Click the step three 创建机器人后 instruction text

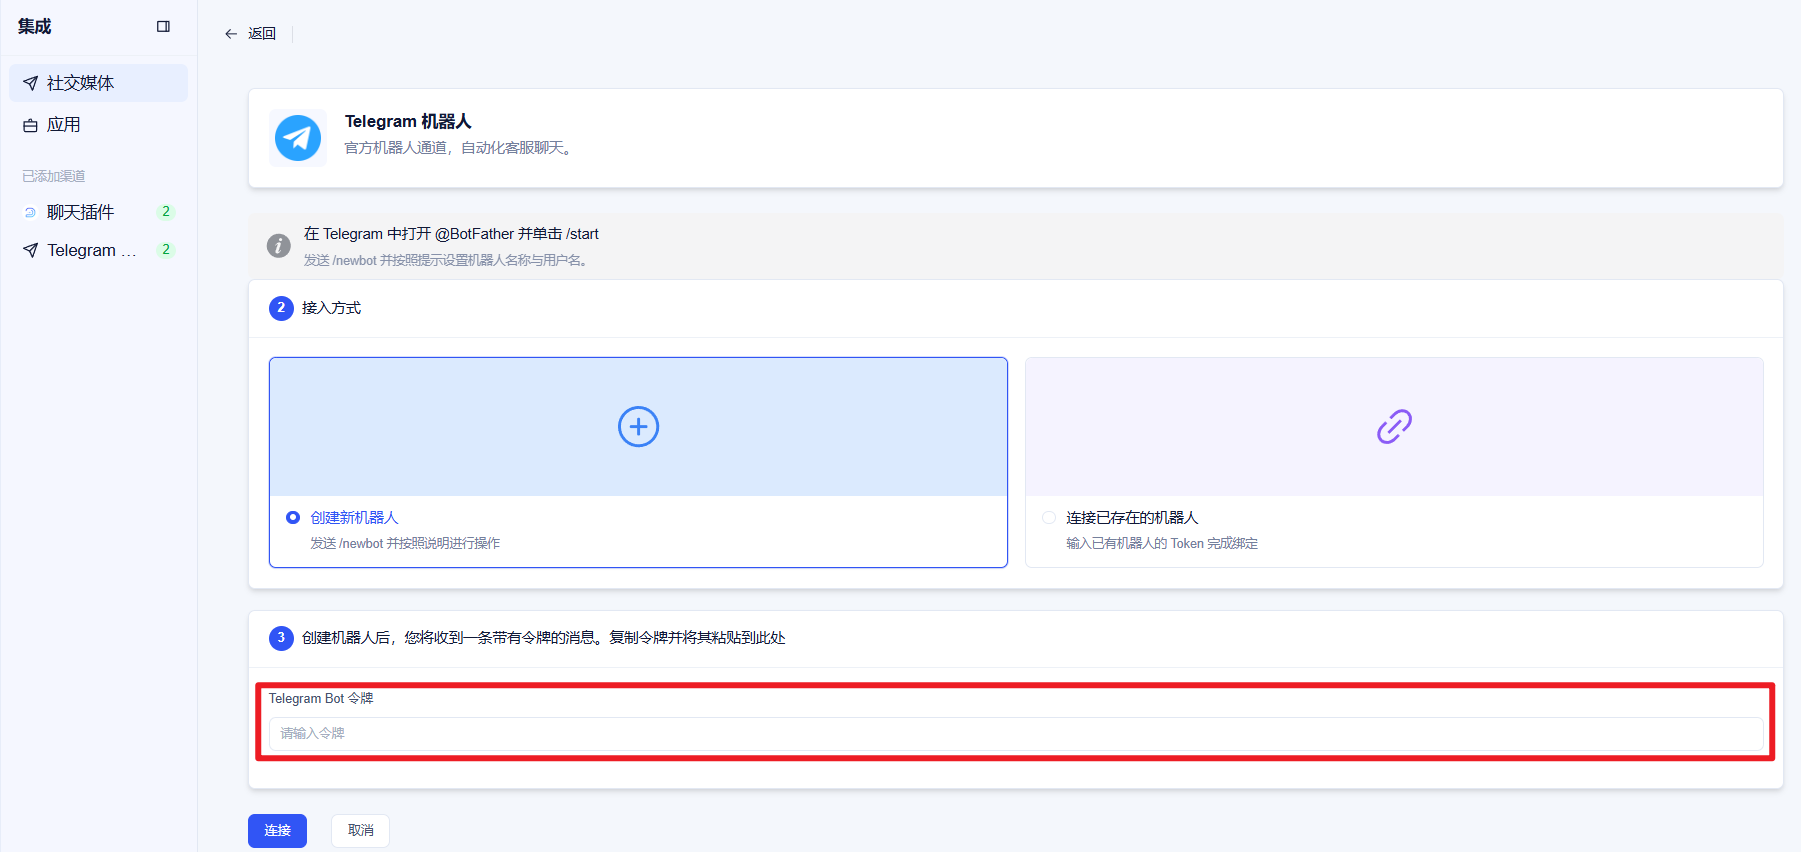click(x=544, y=638)
